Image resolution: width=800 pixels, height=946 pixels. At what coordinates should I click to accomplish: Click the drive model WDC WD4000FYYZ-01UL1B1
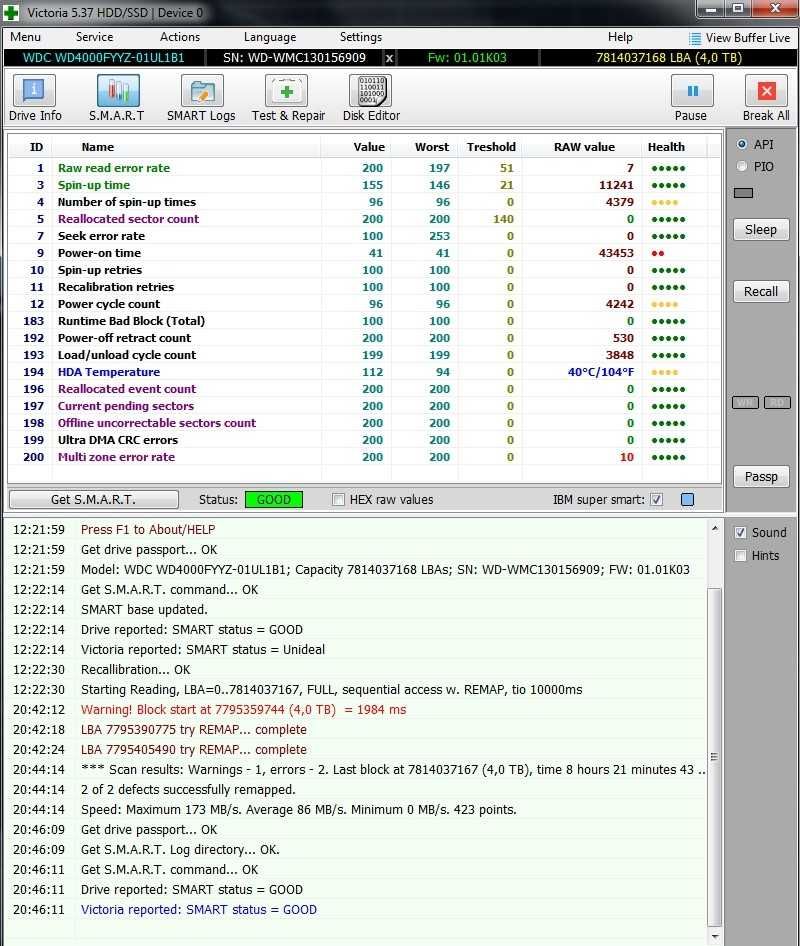coord(104,58)
